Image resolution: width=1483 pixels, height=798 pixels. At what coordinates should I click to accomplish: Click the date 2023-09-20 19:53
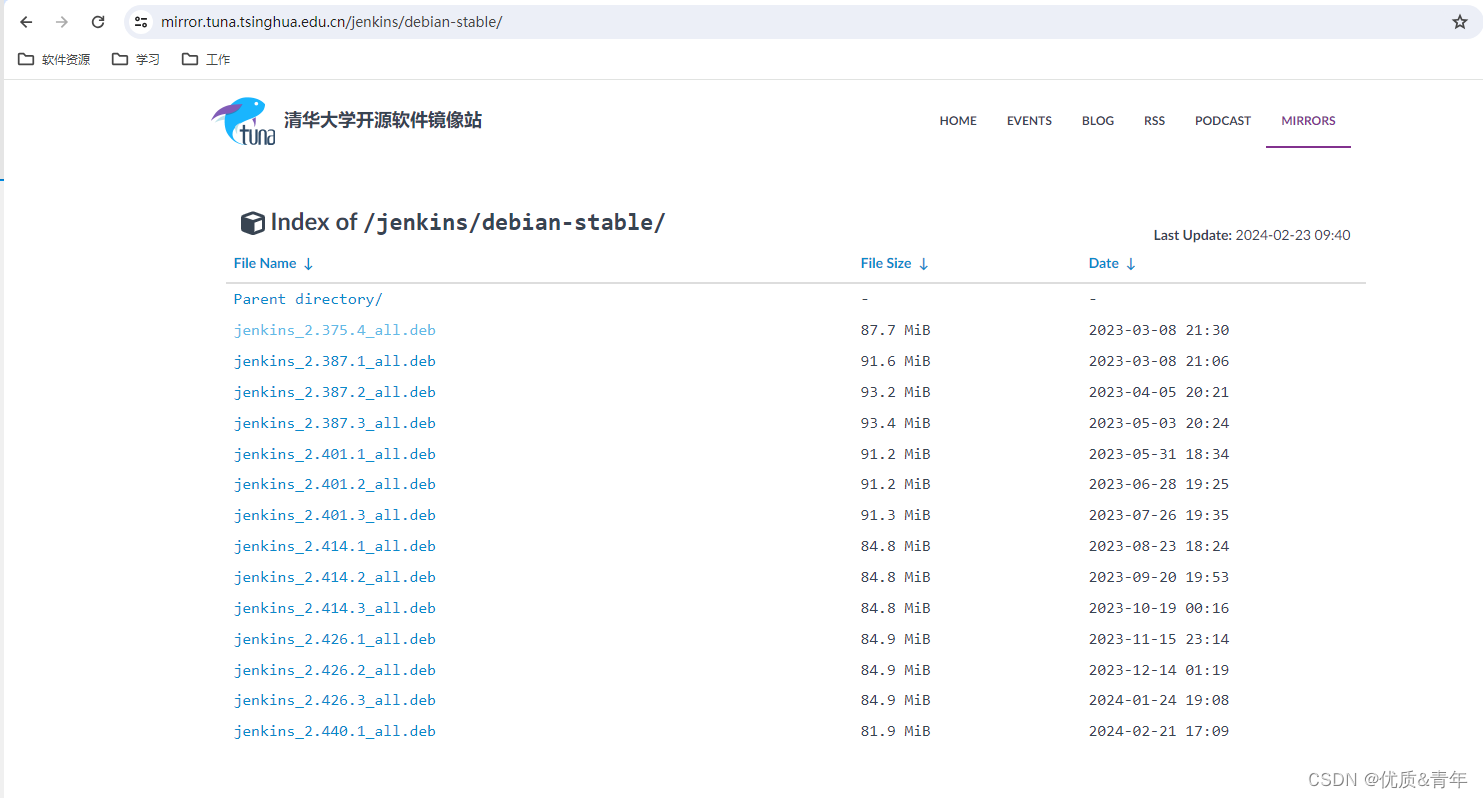pyautogui.click(x=1159, y=577)
